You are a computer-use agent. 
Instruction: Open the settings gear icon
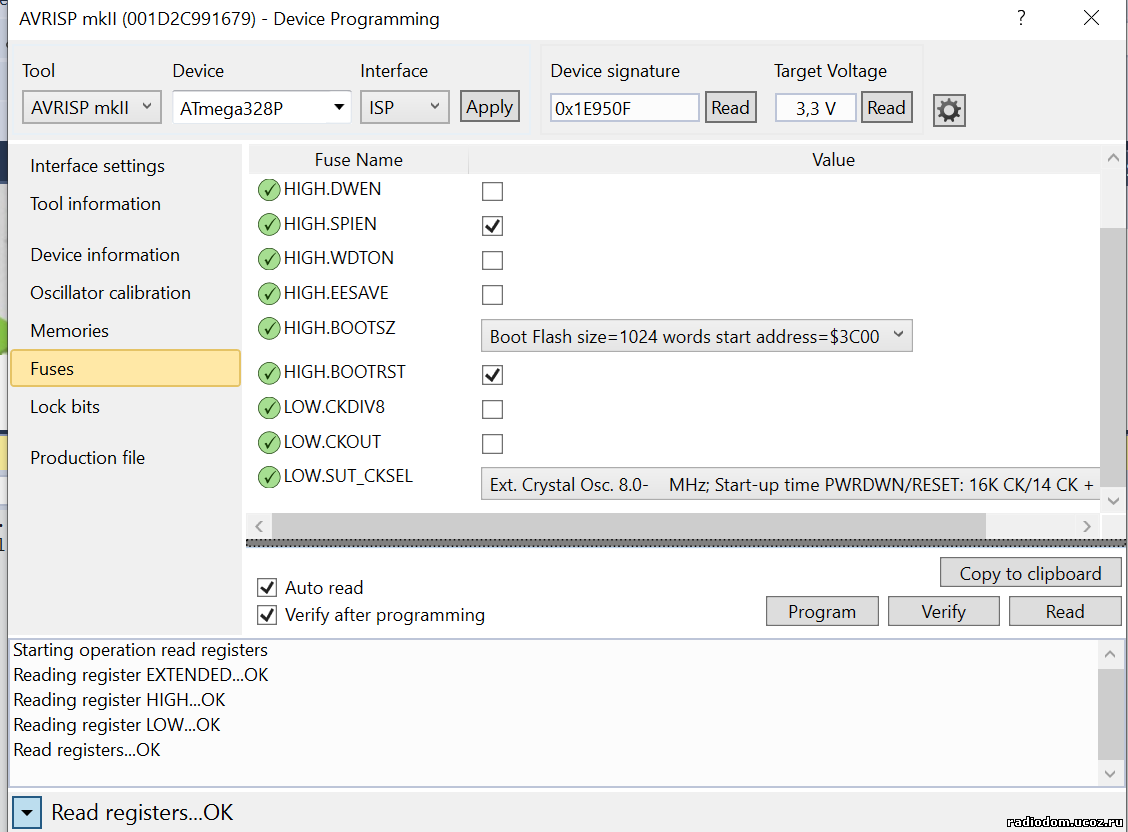(x=949, y=110)
